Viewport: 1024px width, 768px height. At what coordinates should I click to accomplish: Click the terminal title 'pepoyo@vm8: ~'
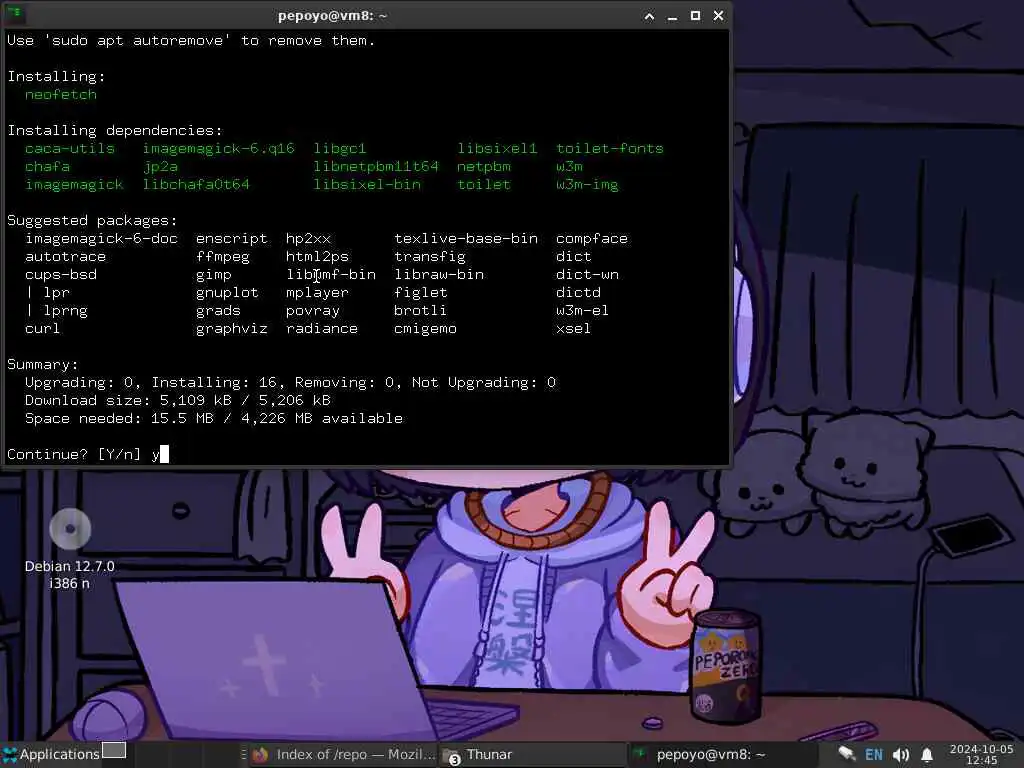(332, 16)
